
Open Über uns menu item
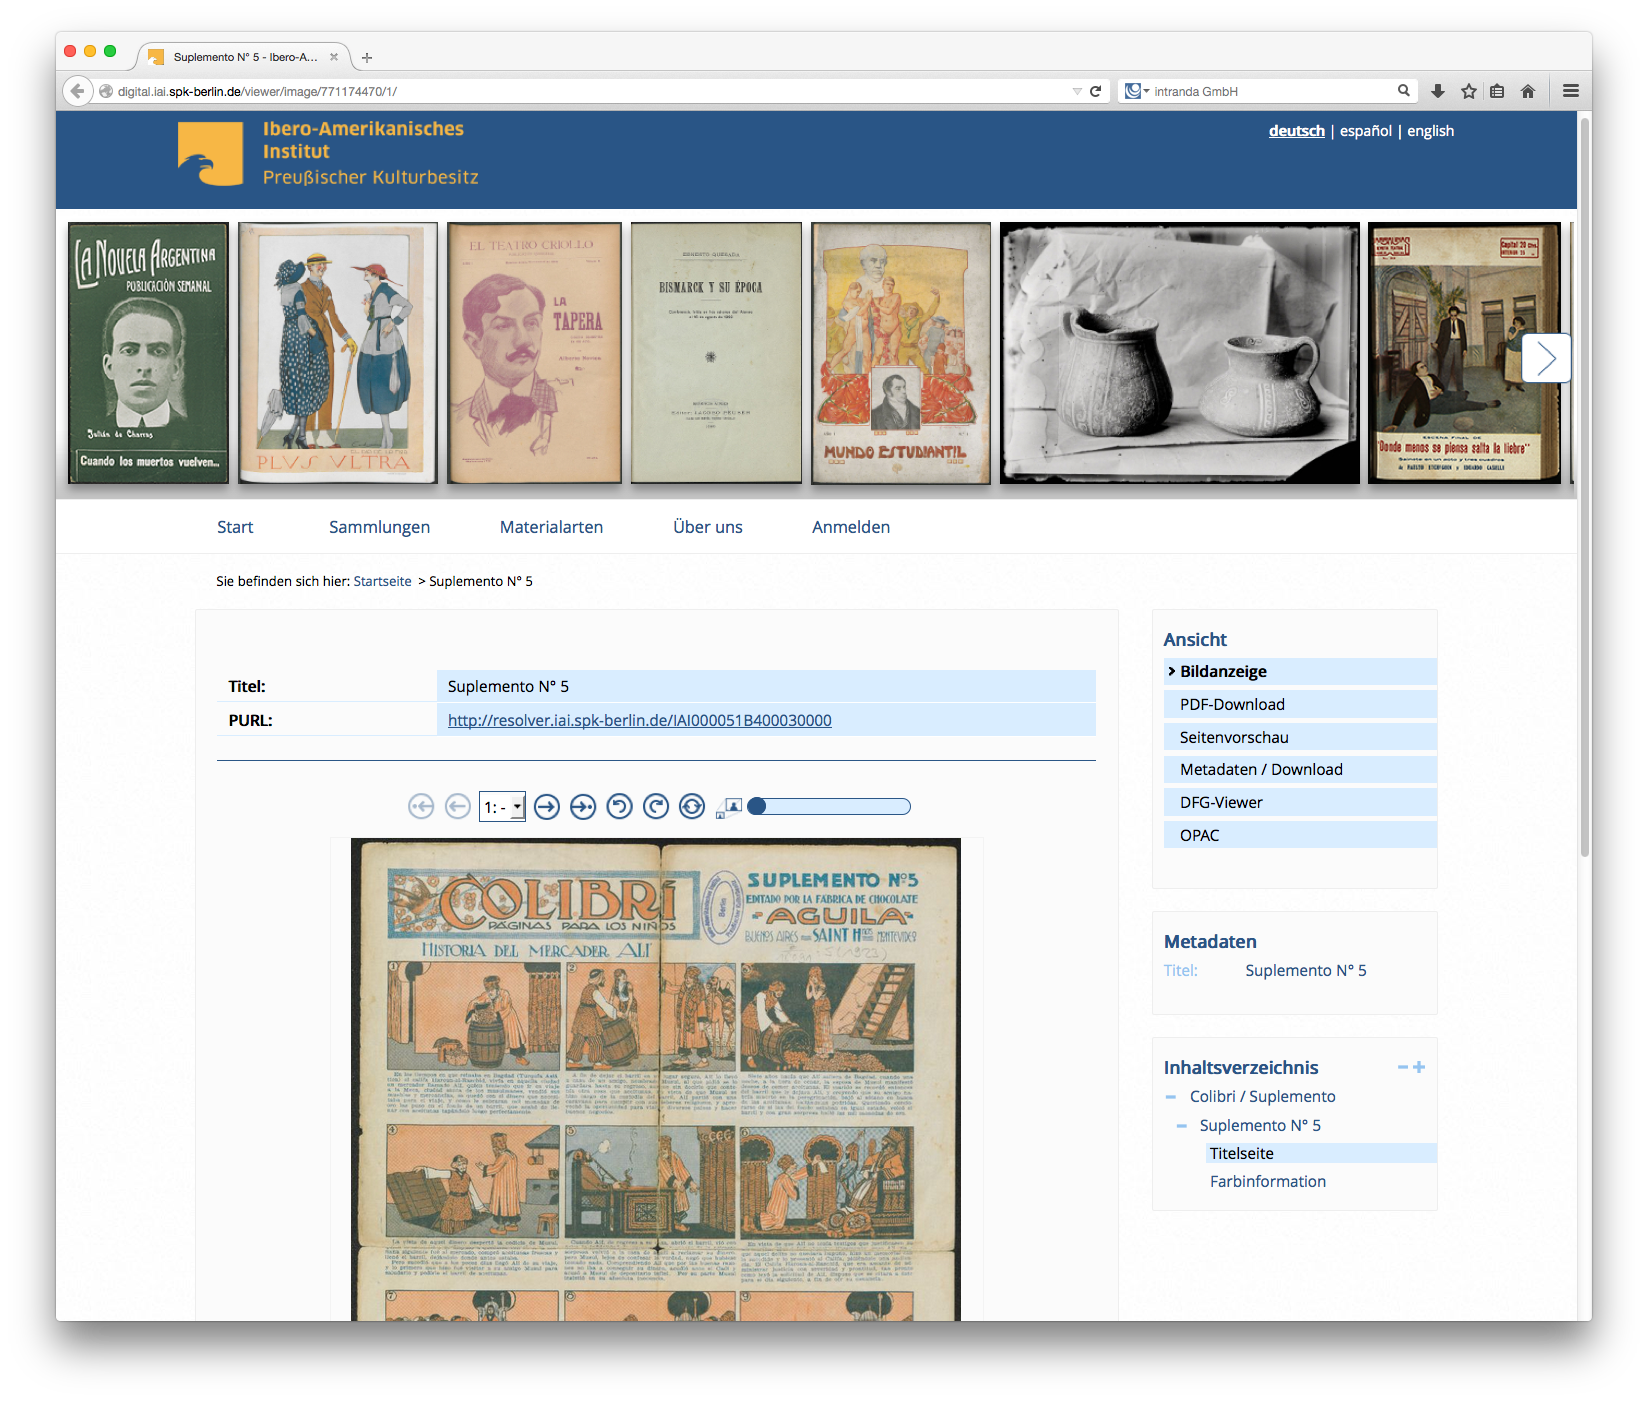click(x=708, y=527)
